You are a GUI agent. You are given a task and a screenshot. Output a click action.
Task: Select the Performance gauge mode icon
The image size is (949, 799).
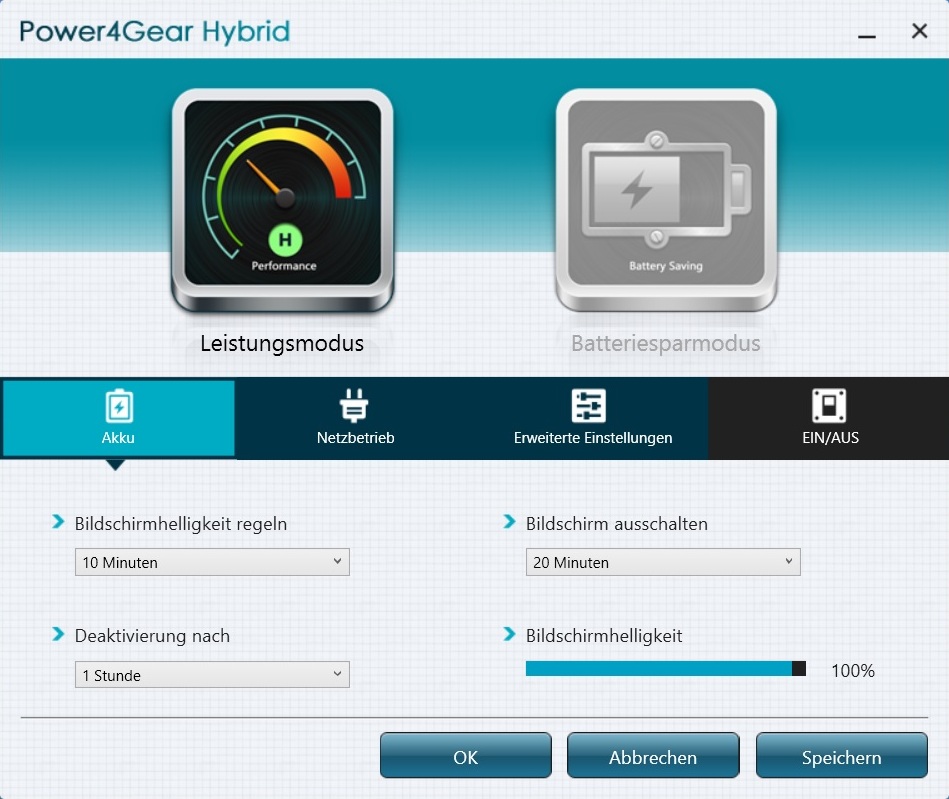(283, 199)
